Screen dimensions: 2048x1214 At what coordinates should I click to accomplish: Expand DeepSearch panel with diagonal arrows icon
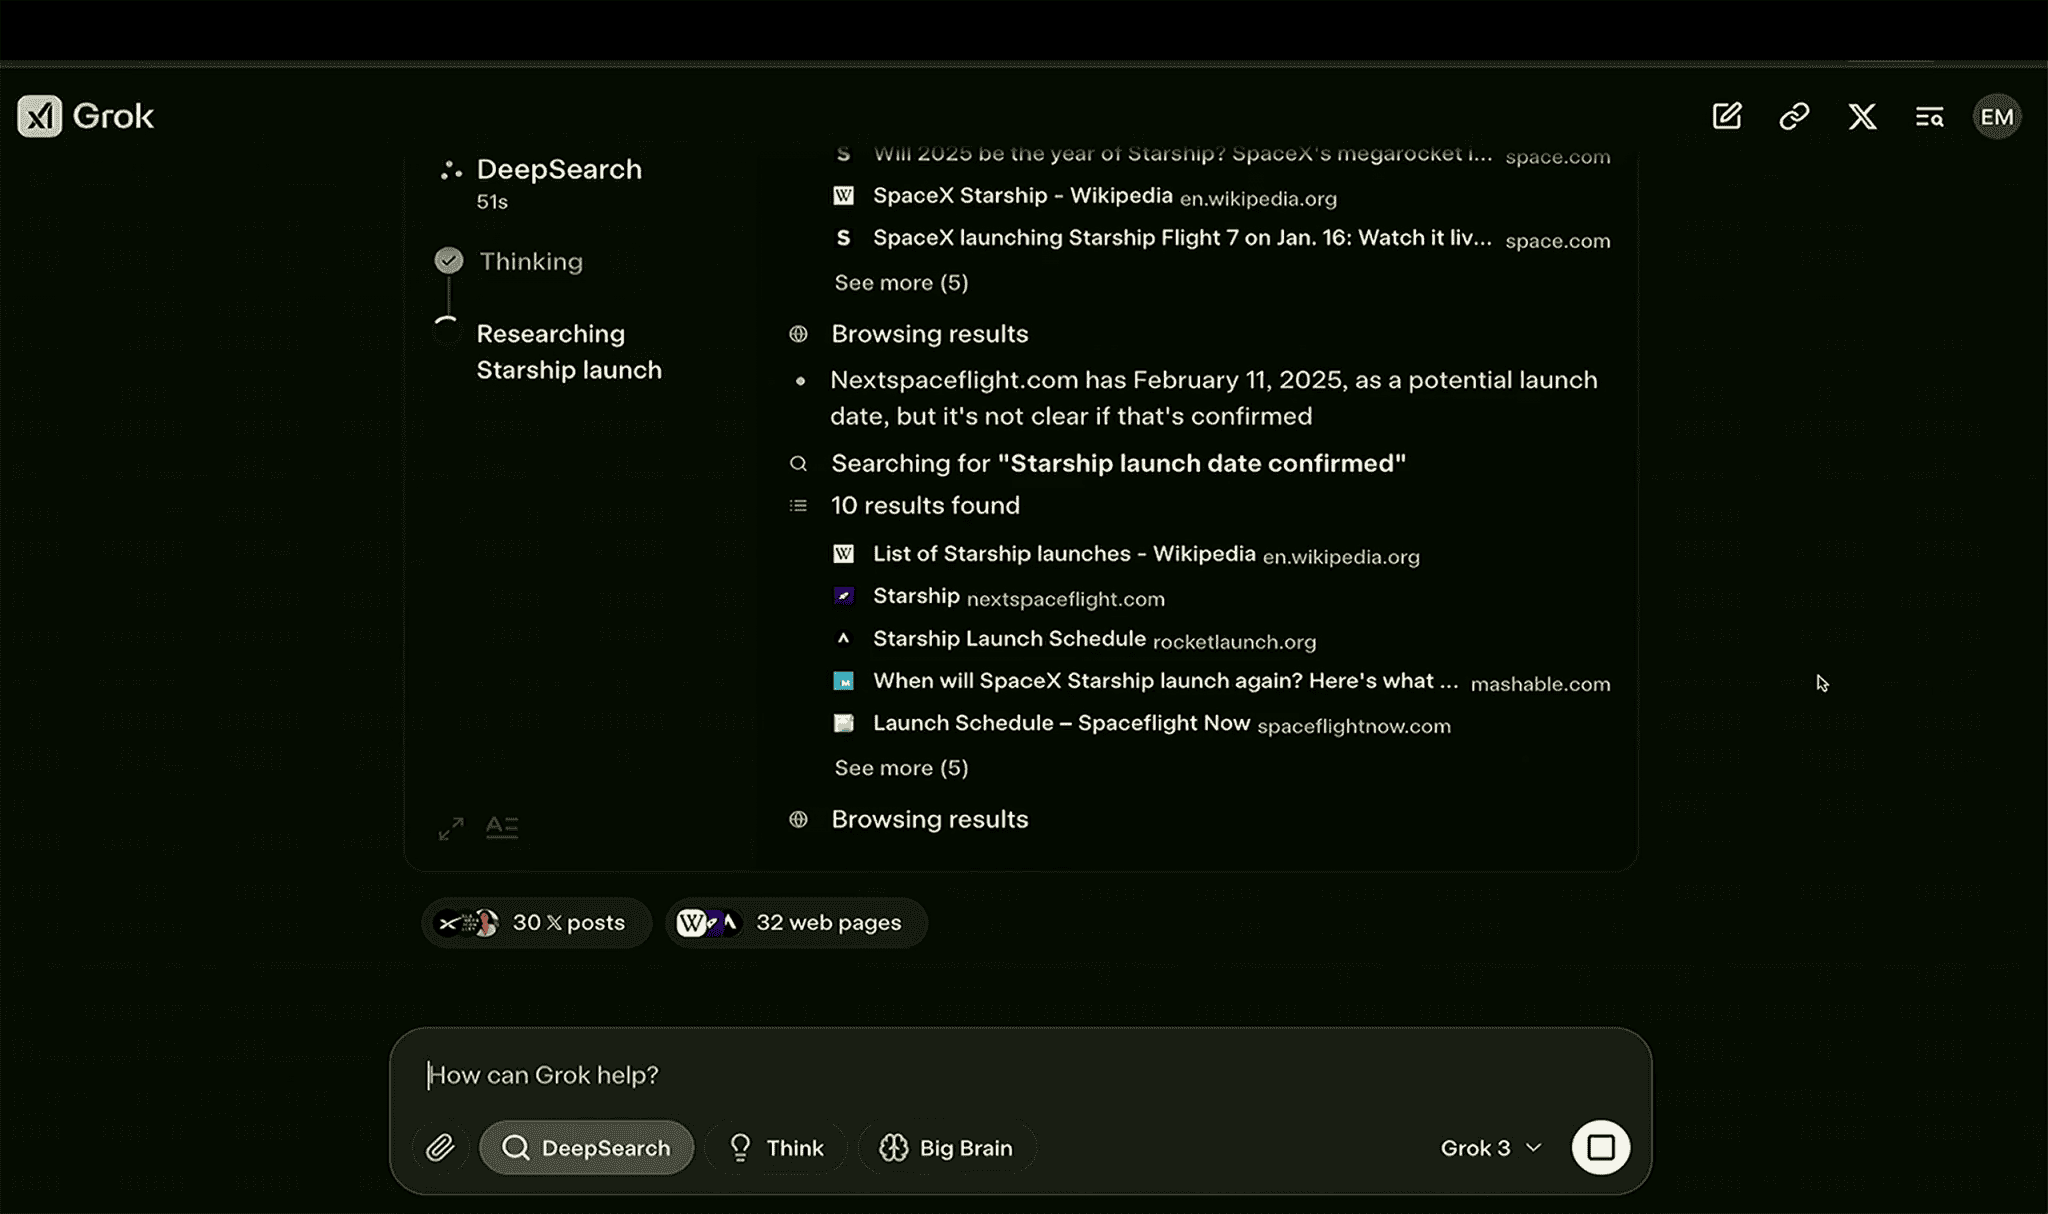click(x=450, y=828)
